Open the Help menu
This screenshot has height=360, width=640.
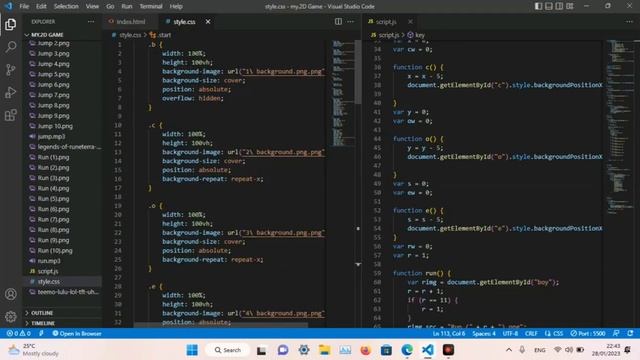coord(176,6)
